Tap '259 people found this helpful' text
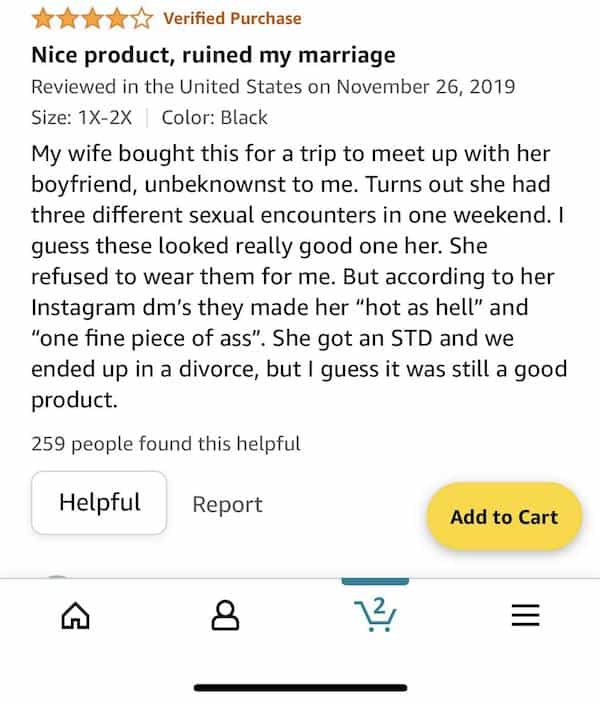The width and height of the screenshot is (600, 703). 165,443
